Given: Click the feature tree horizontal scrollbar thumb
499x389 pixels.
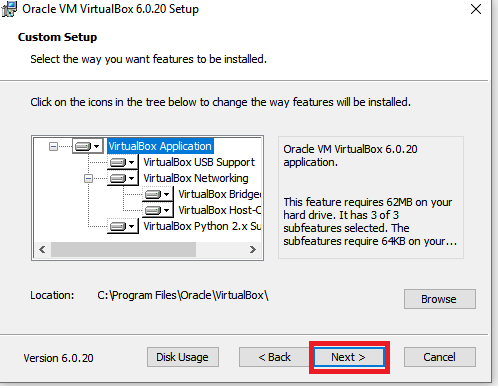Looking at the screenshot, I should click(123, 249).
